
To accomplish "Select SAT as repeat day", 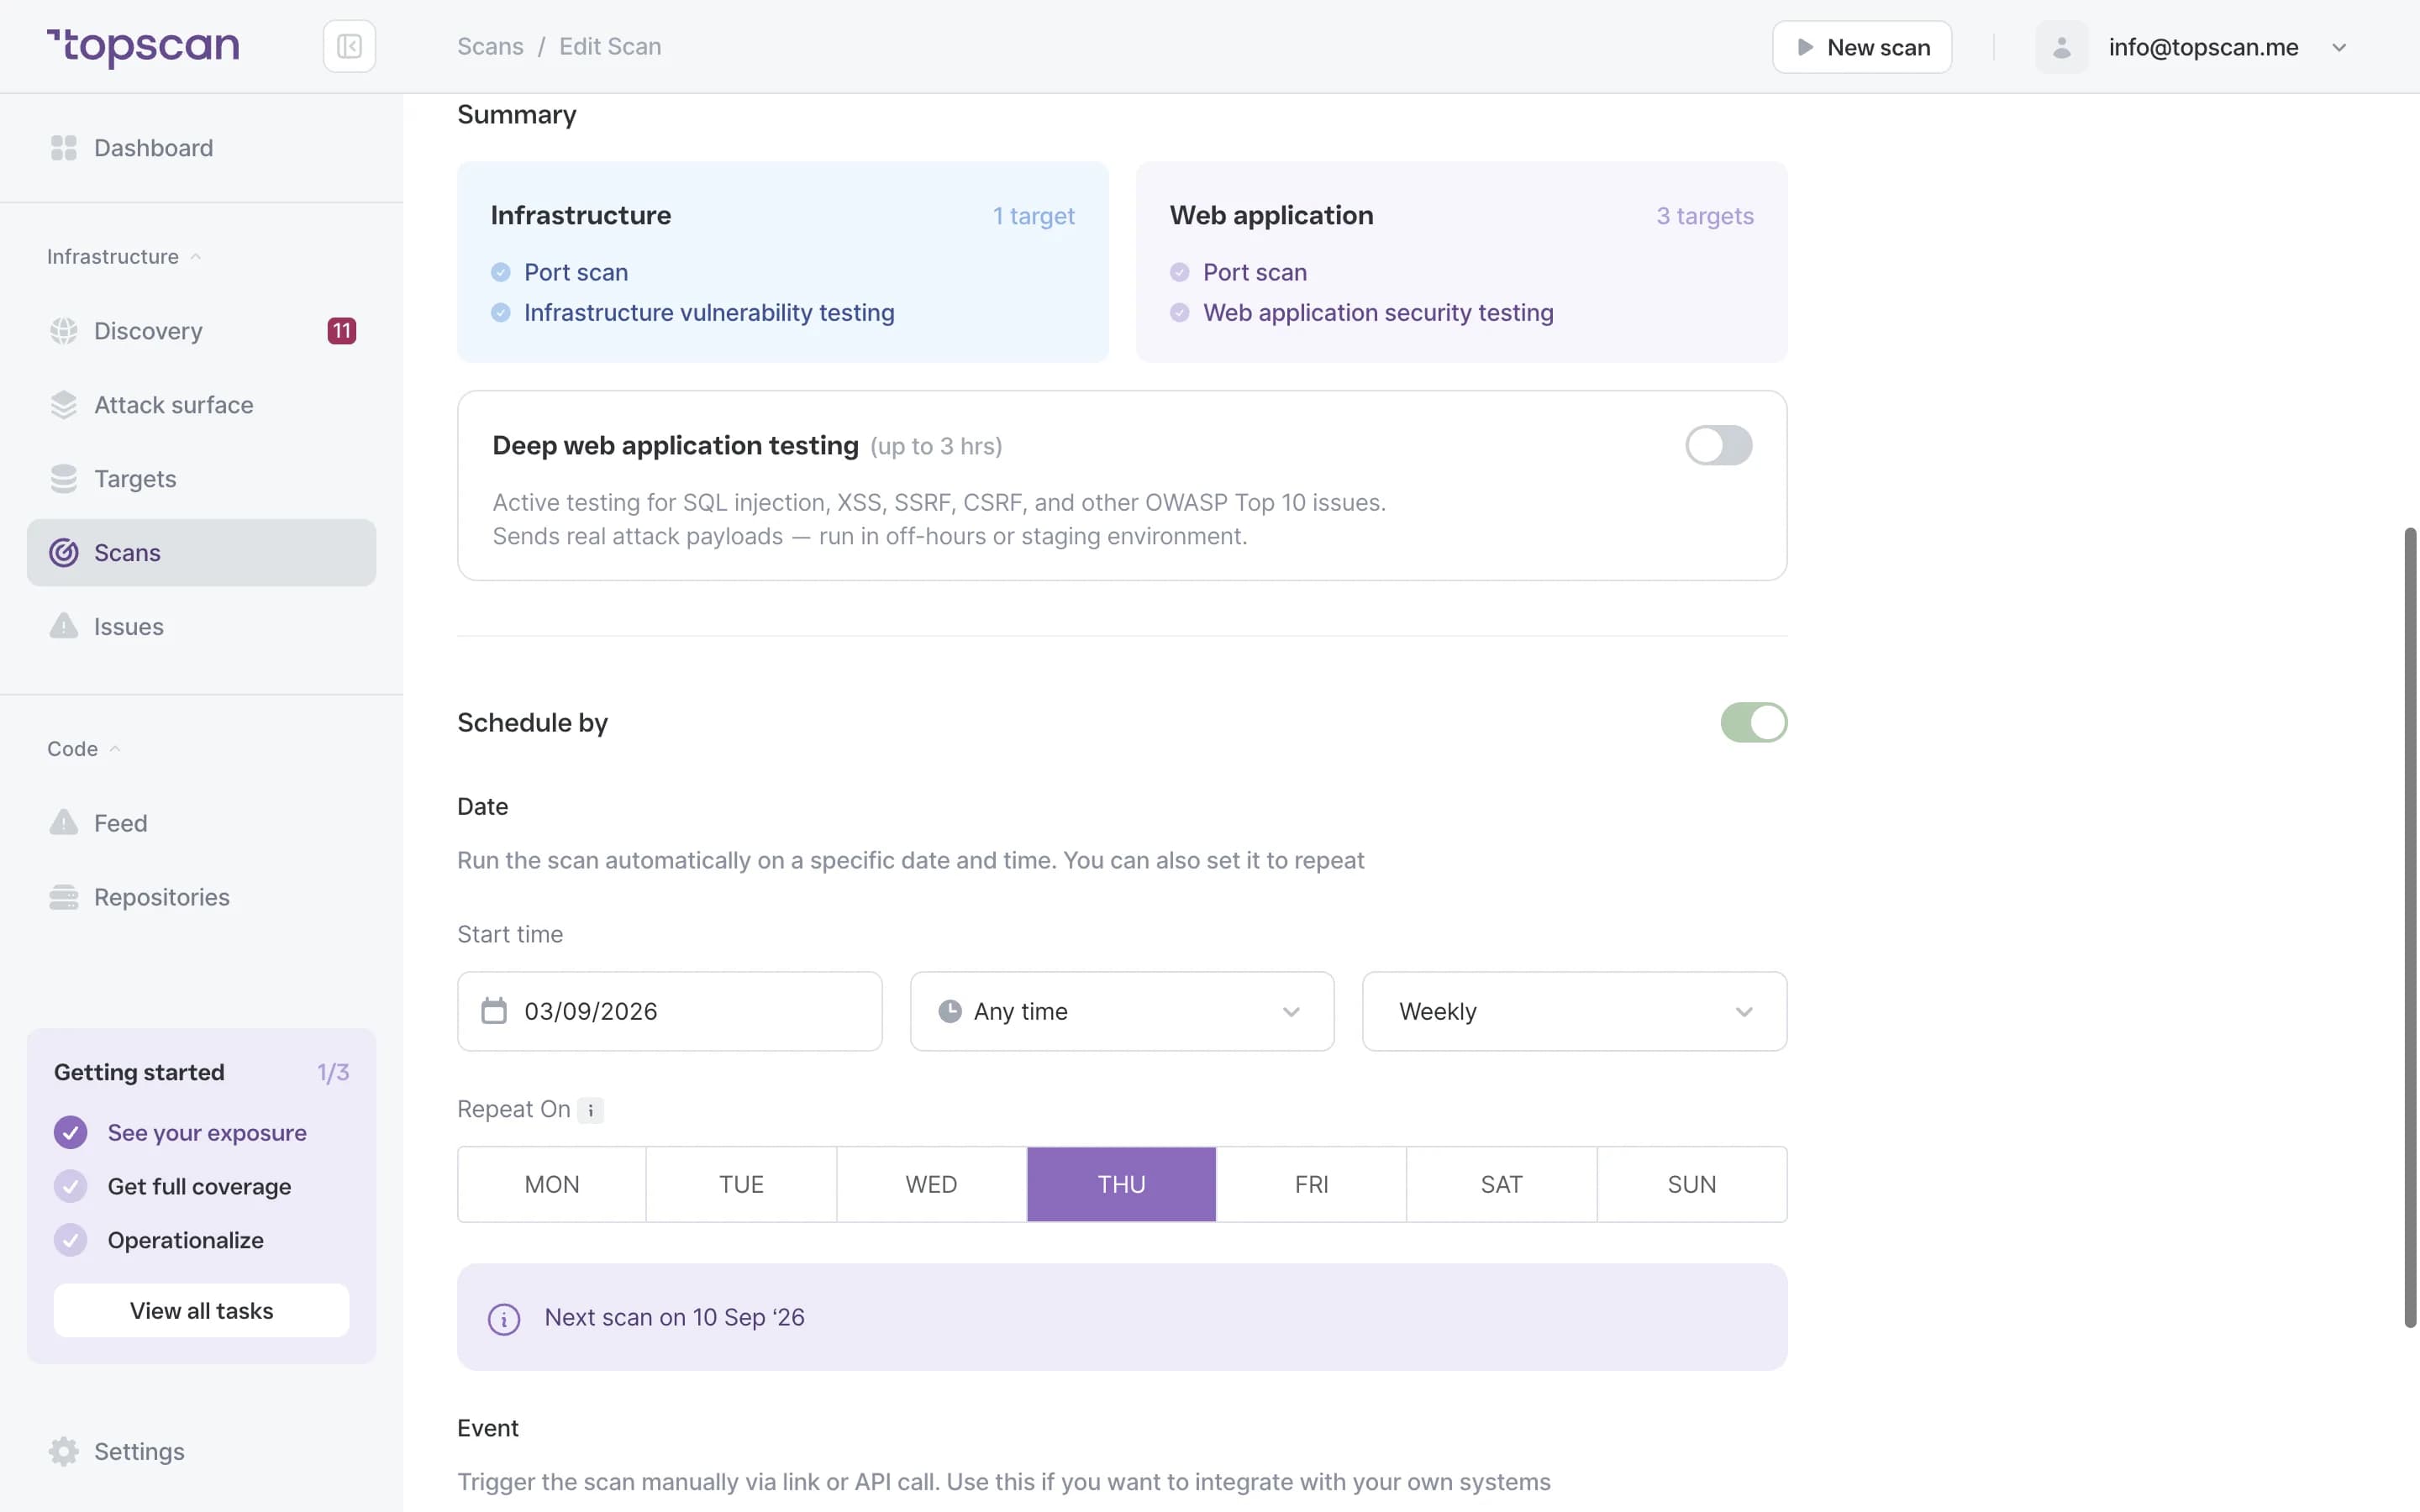I will [1501, 1184].
